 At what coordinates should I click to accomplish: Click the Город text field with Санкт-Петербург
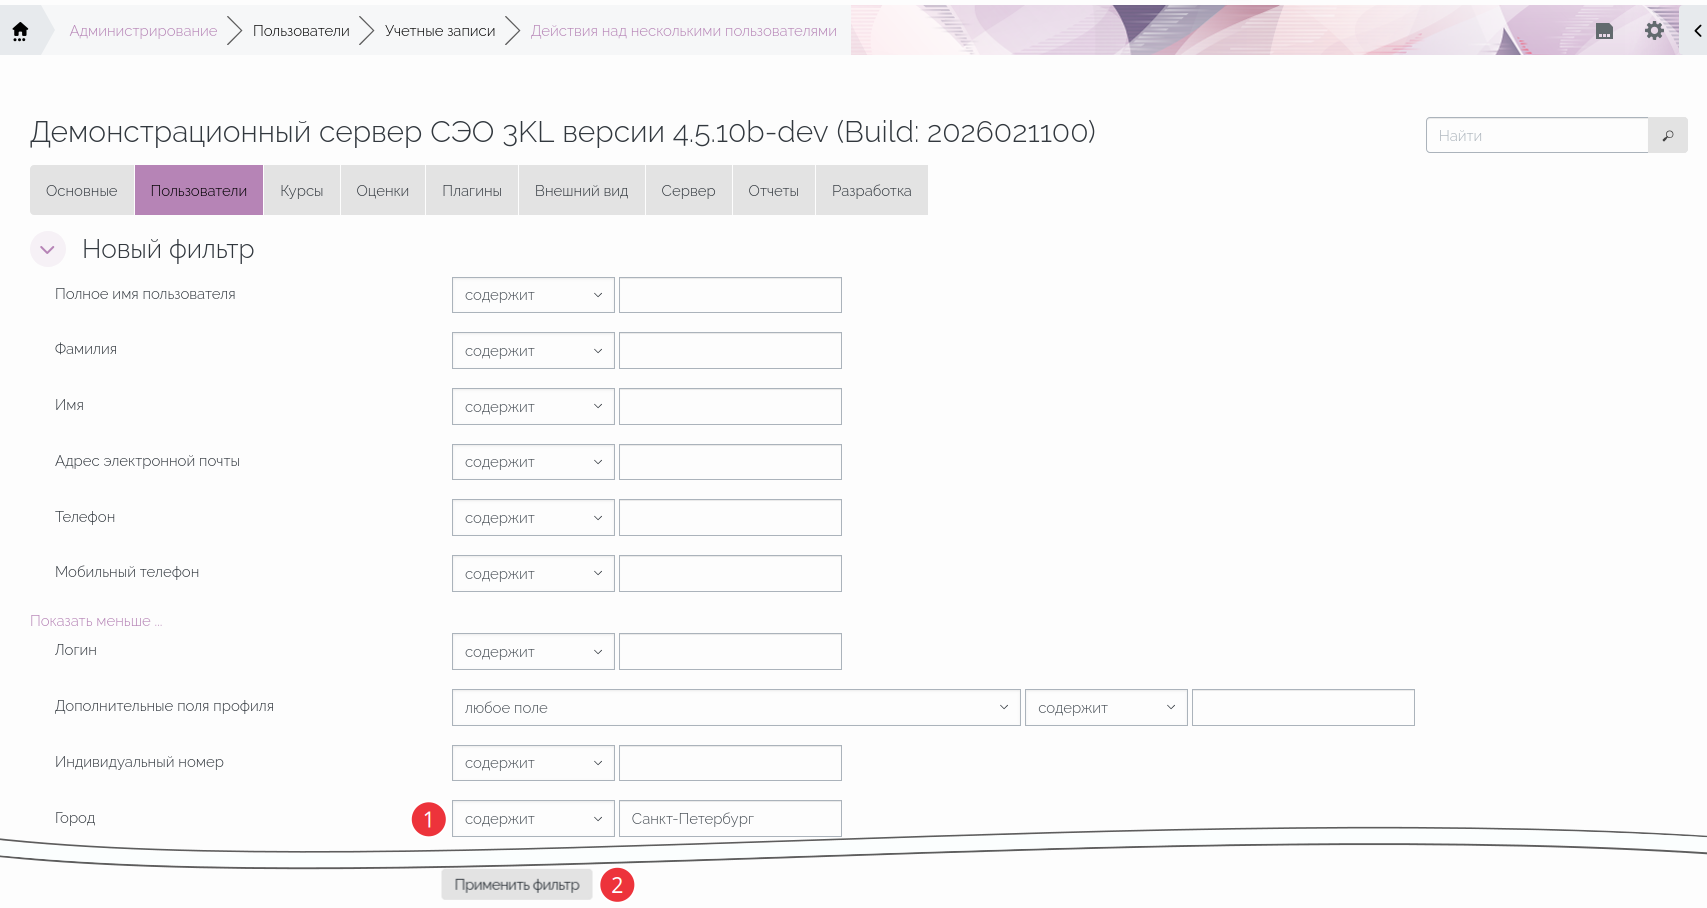tap(730, 819)
